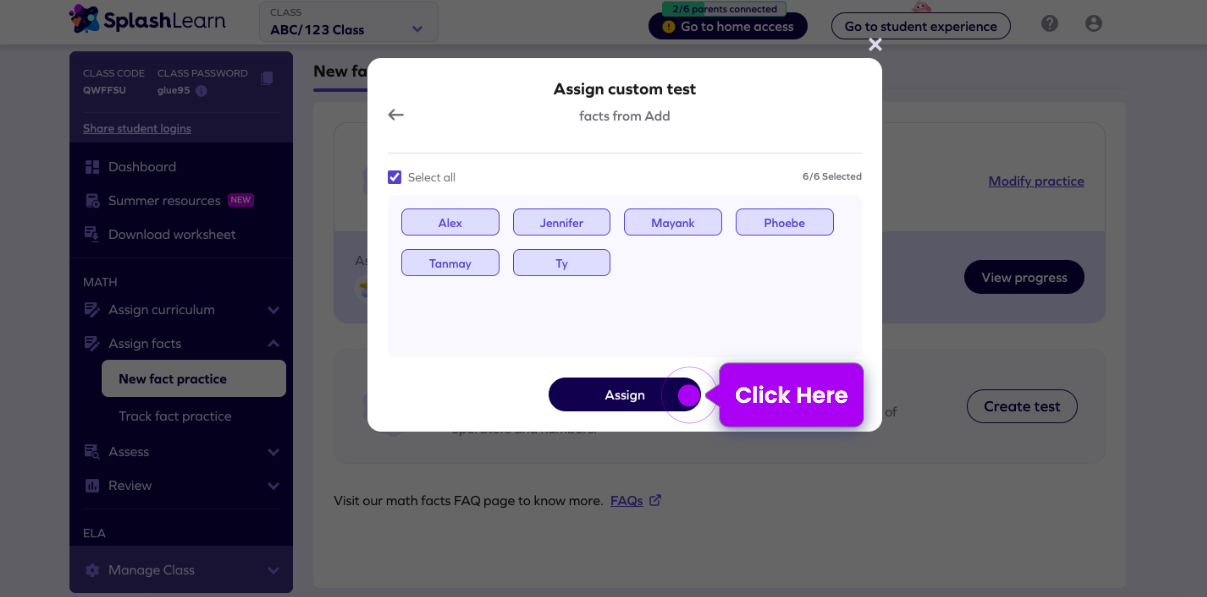Open Share student logins link
This screenshot has height=597, width=1207.
coord(137,128)
